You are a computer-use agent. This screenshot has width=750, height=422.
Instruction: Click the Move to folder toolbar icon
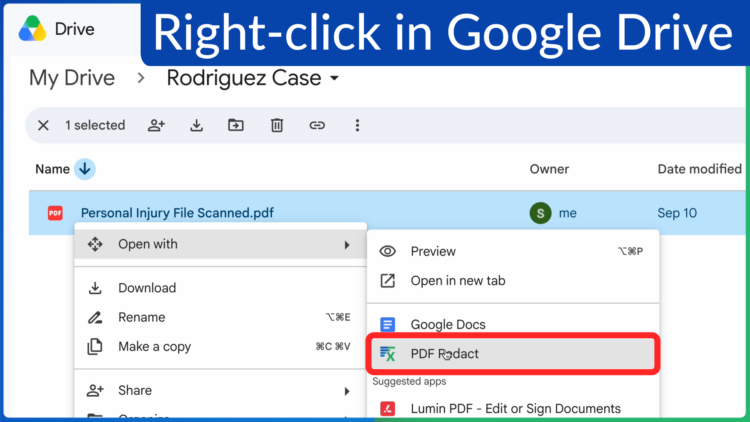coord(236,125)
